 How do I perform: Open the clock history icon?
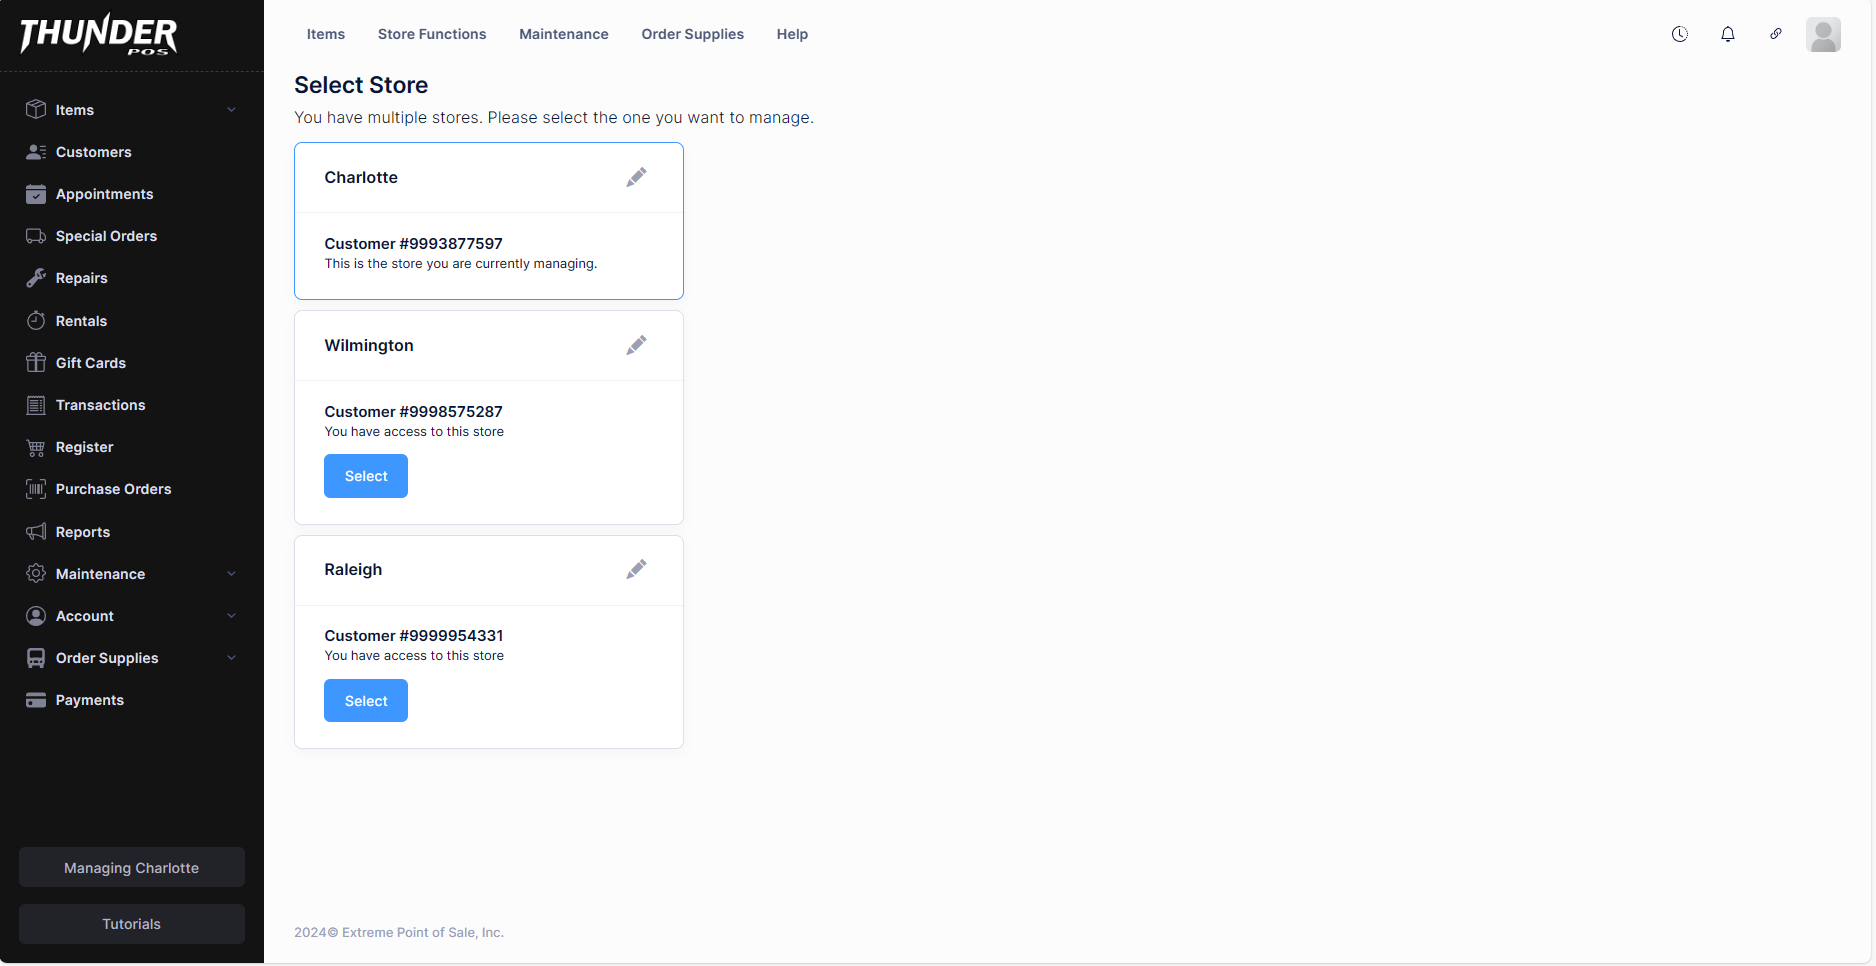pyautogui.click(x=1679, y=34)
